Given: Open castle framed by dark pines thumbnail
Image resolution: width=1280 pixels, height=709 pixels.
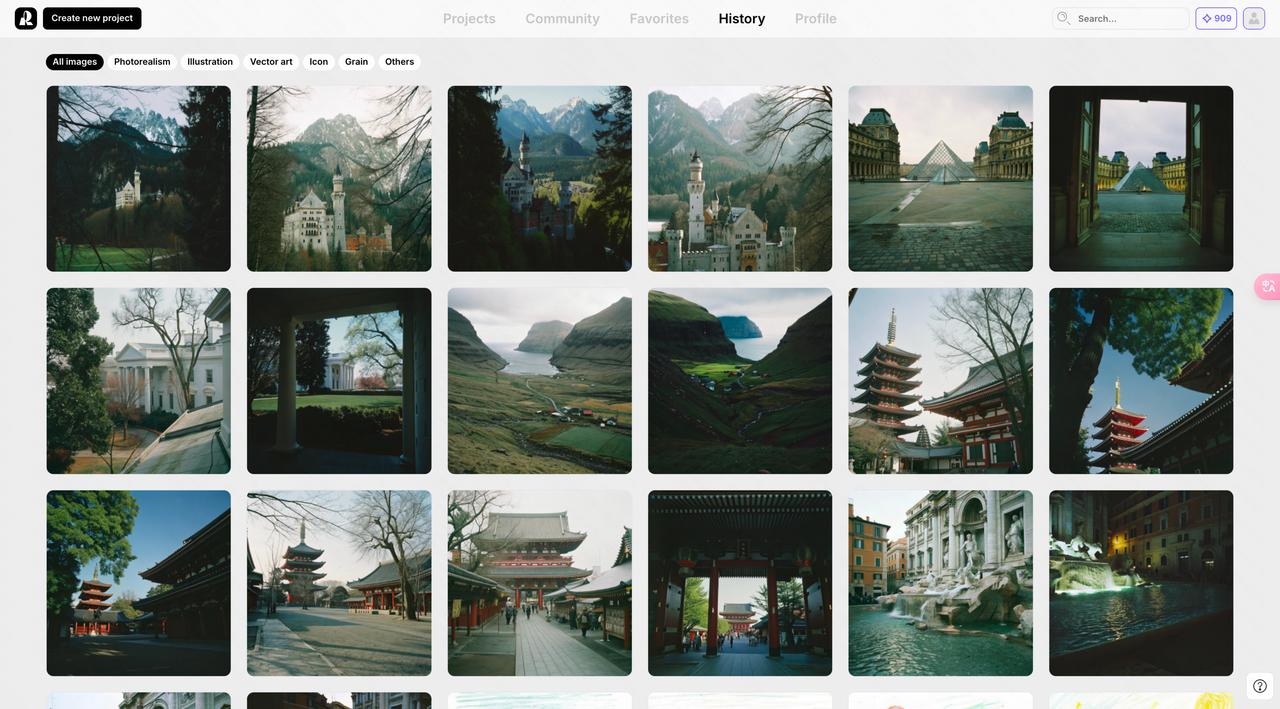Looking at the screenshot, I should (x=540, y=178).
